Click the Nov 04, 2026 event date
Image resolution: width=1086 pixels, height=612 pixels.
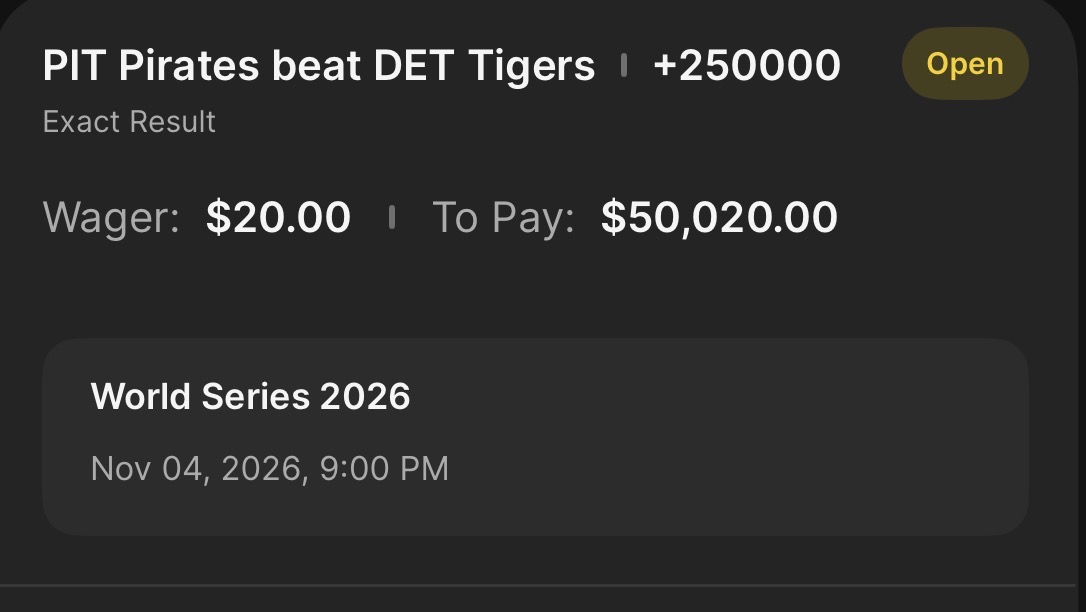pos(197,468)
